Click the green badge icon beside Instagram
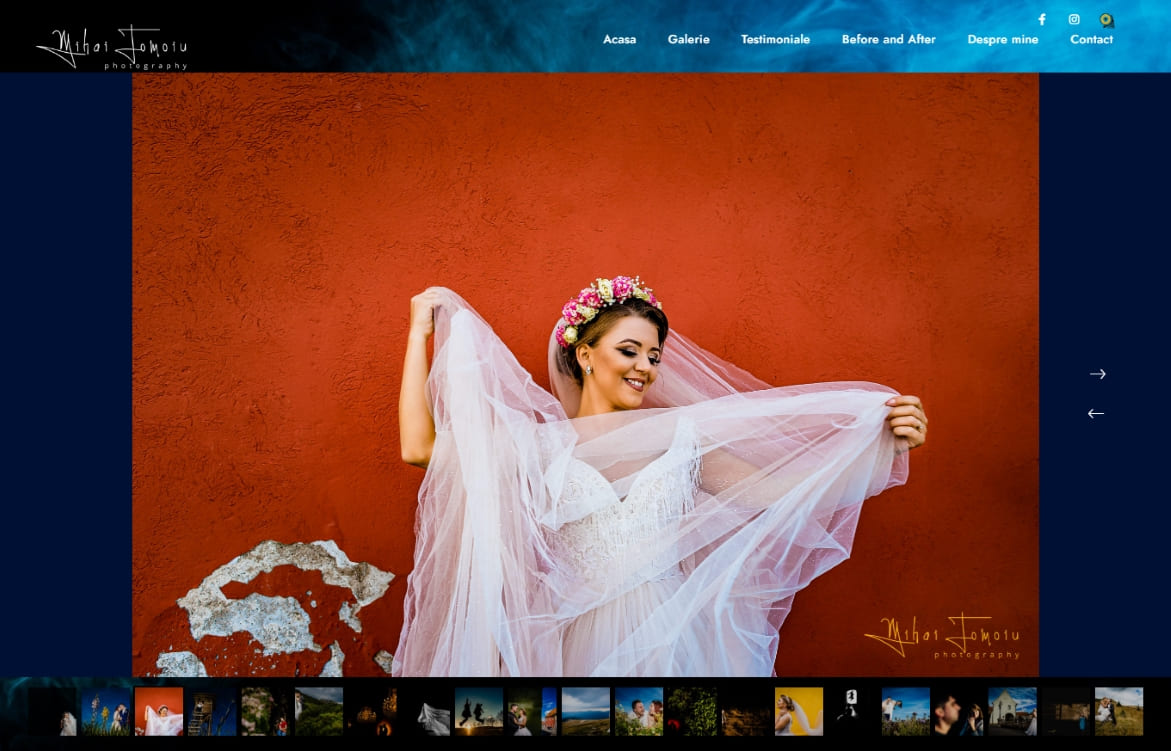 pos(1106,20)
